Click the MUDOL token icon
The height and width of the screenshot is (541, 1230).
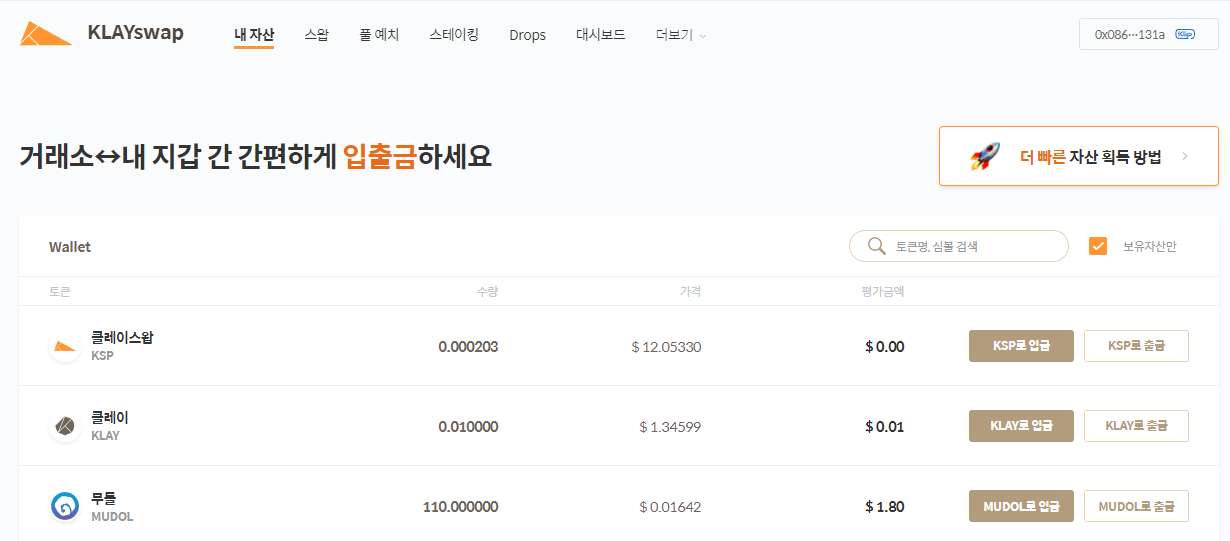tap(65, 506)
